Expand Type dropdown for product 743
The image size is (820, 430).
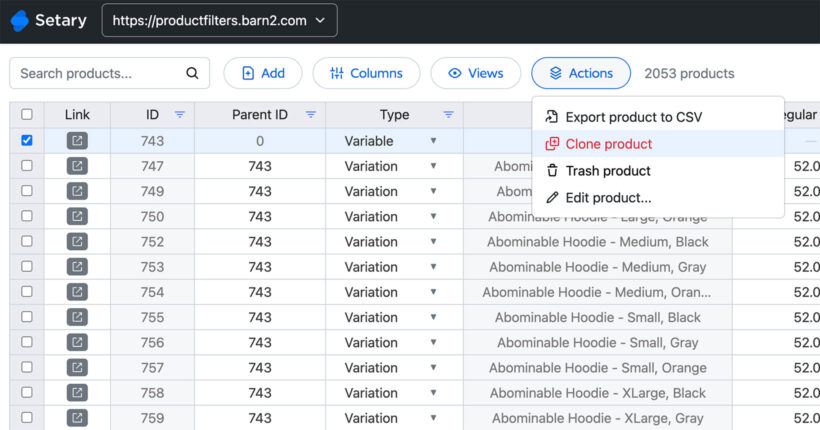[x=433, y=141]
